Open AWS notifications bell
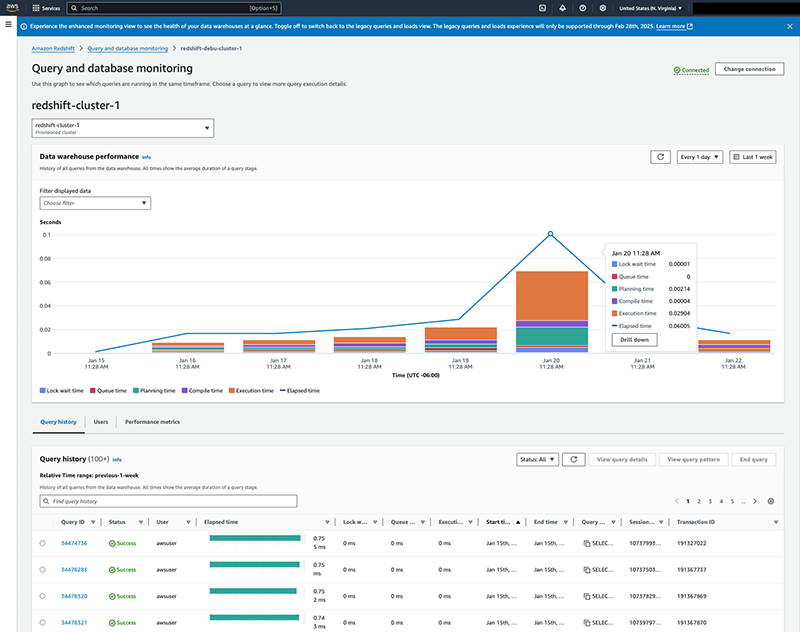800x632 pixels. (x=562, y=7)
